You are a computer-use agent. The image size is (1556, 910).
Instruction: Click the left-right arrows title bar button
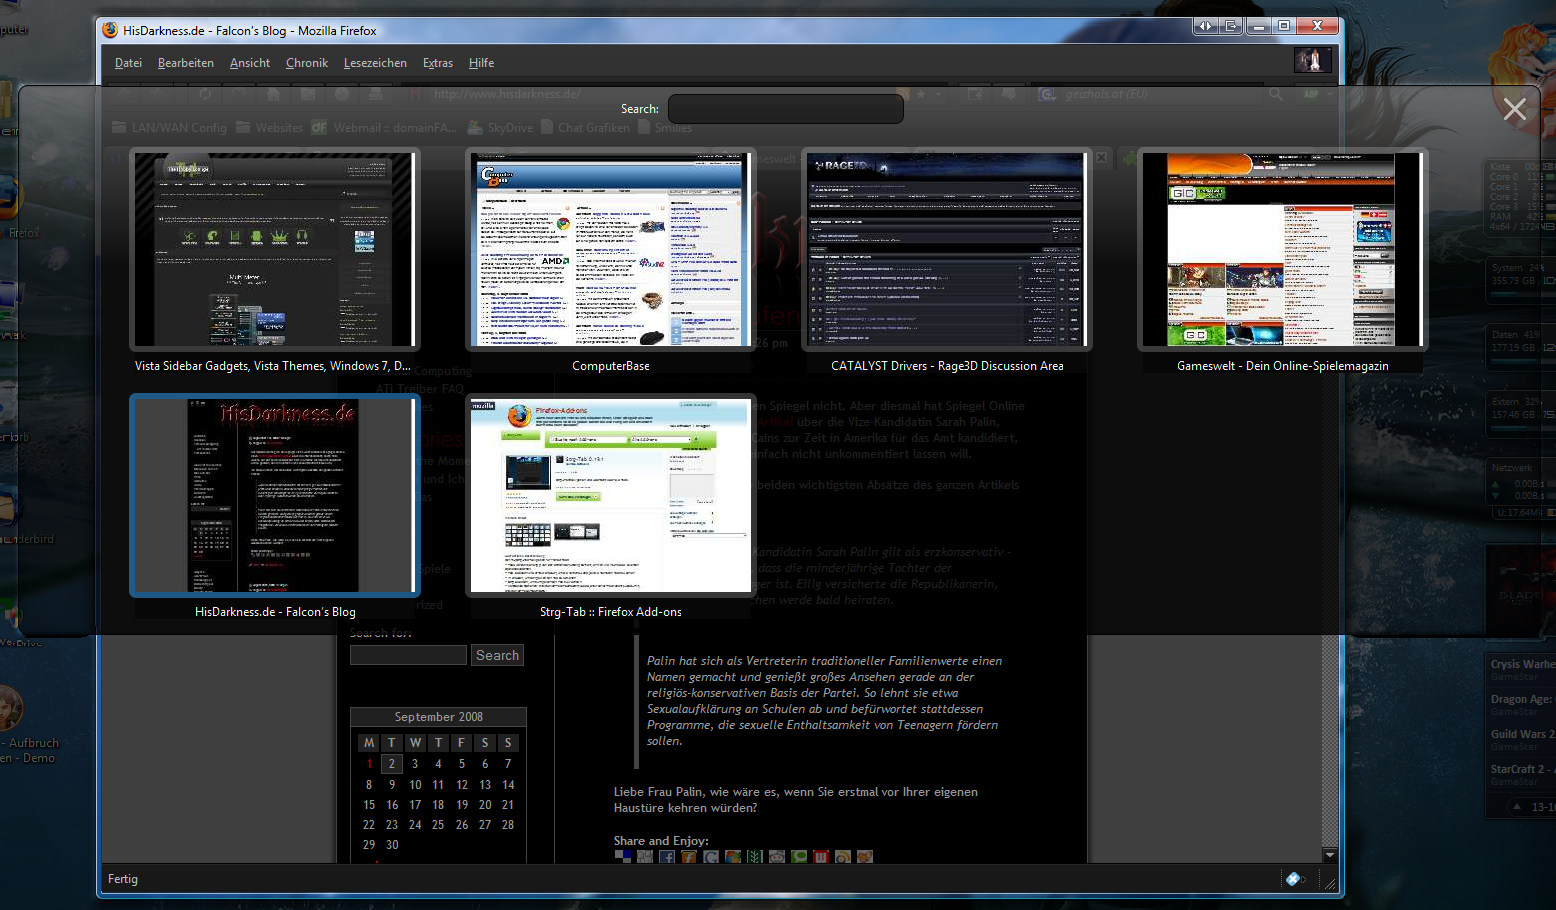(1206, 26)
